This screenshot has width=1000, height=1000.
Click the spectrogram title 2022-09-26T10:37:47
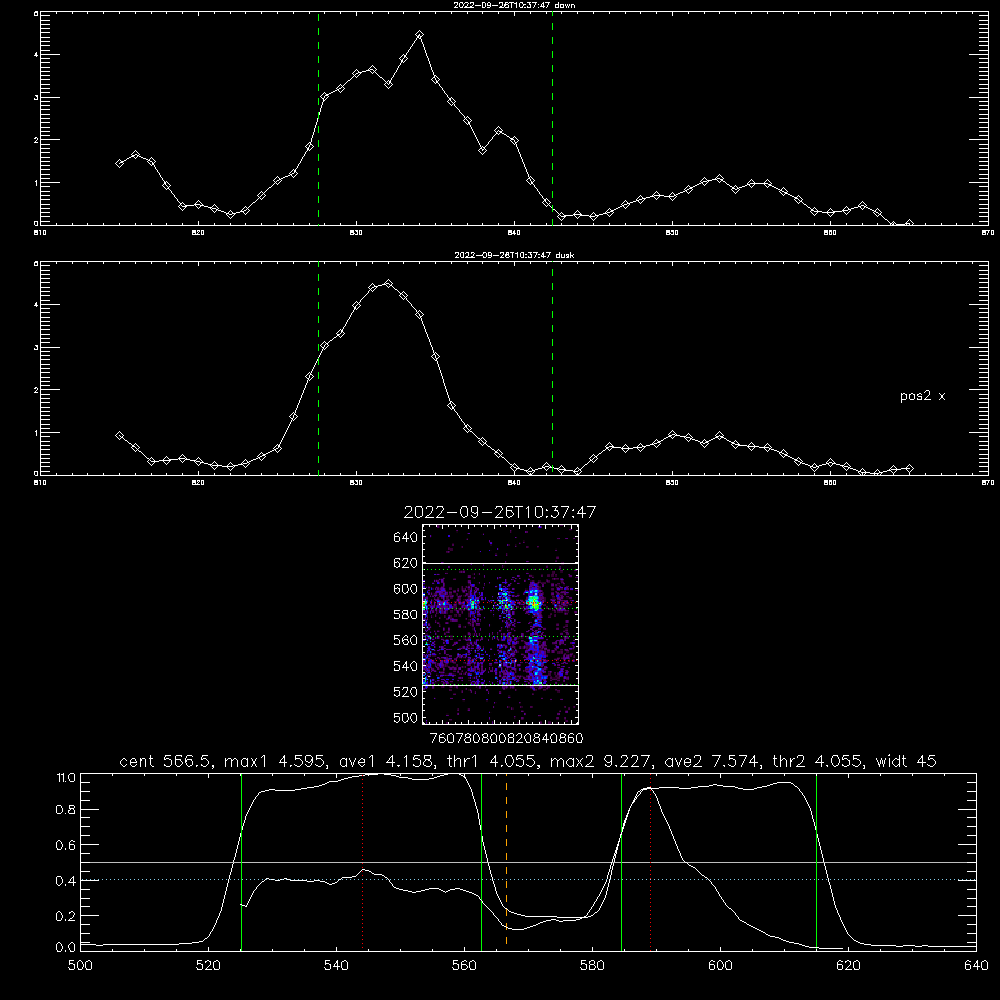coord(499,512)
